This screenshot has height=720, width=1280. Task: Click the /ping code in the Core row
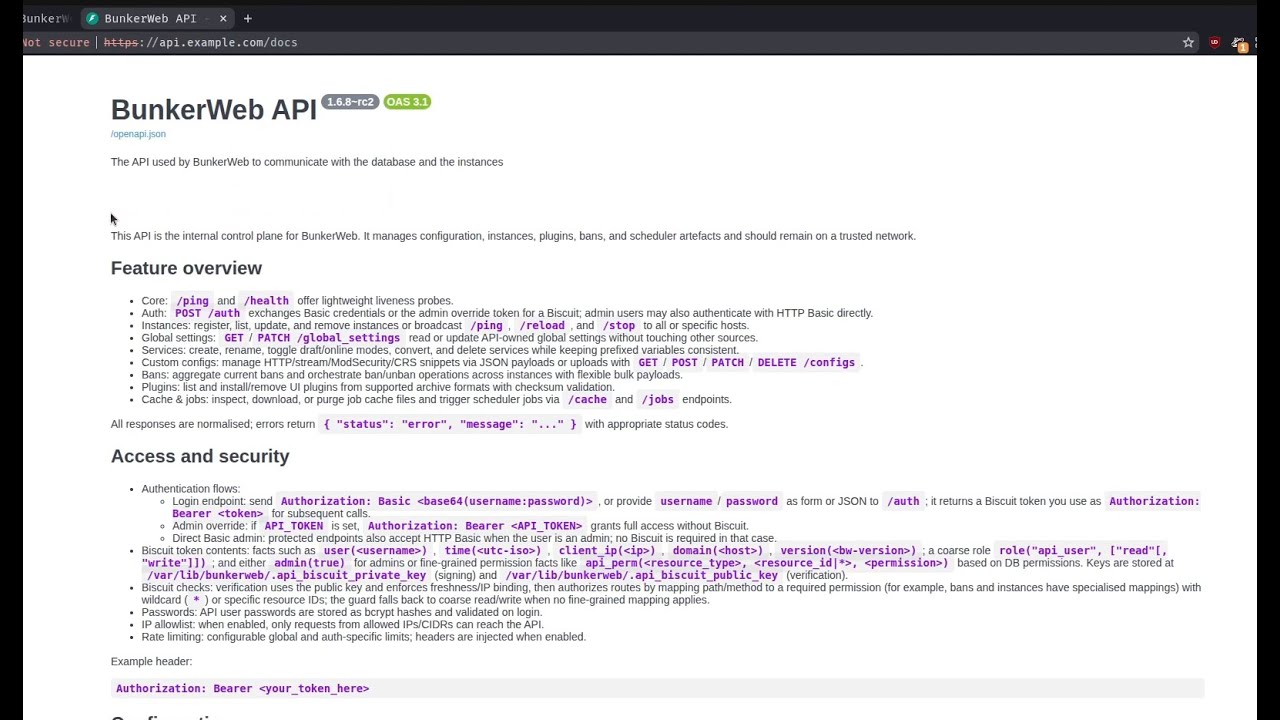(192, 301)
